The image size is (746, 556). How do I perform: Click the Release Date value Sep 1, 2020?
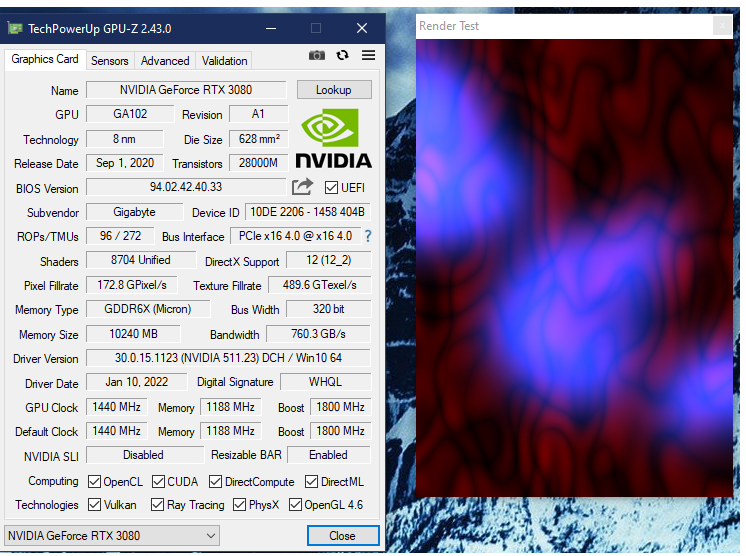(x=125, y=163)
